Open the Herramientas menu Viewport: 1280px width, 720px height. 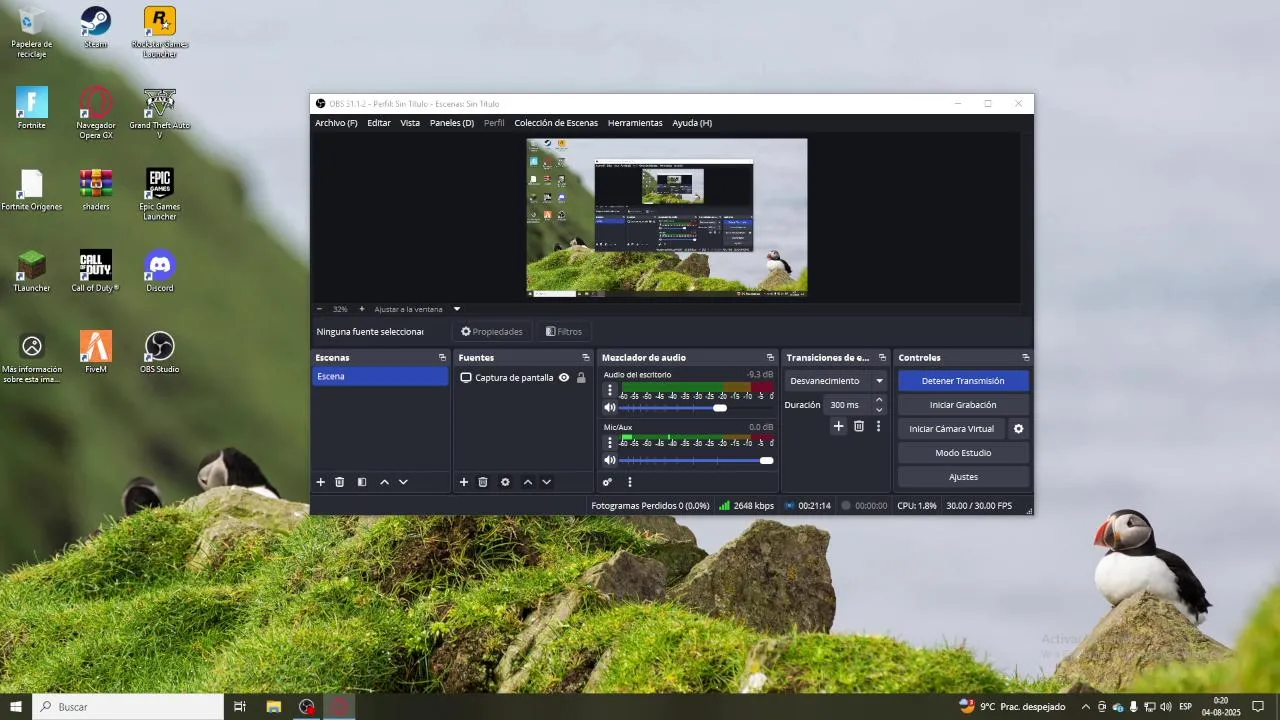tap(635, 123)
